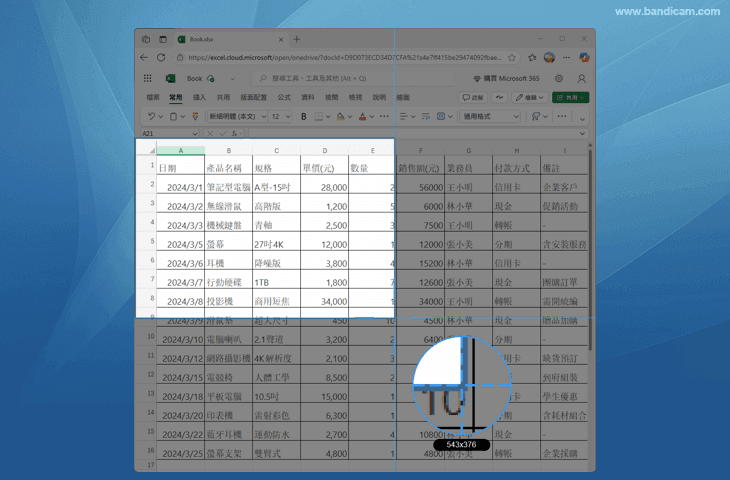Click the cell styles icon right of number format
The image size is (730, 480).
(x=536, y=116)
